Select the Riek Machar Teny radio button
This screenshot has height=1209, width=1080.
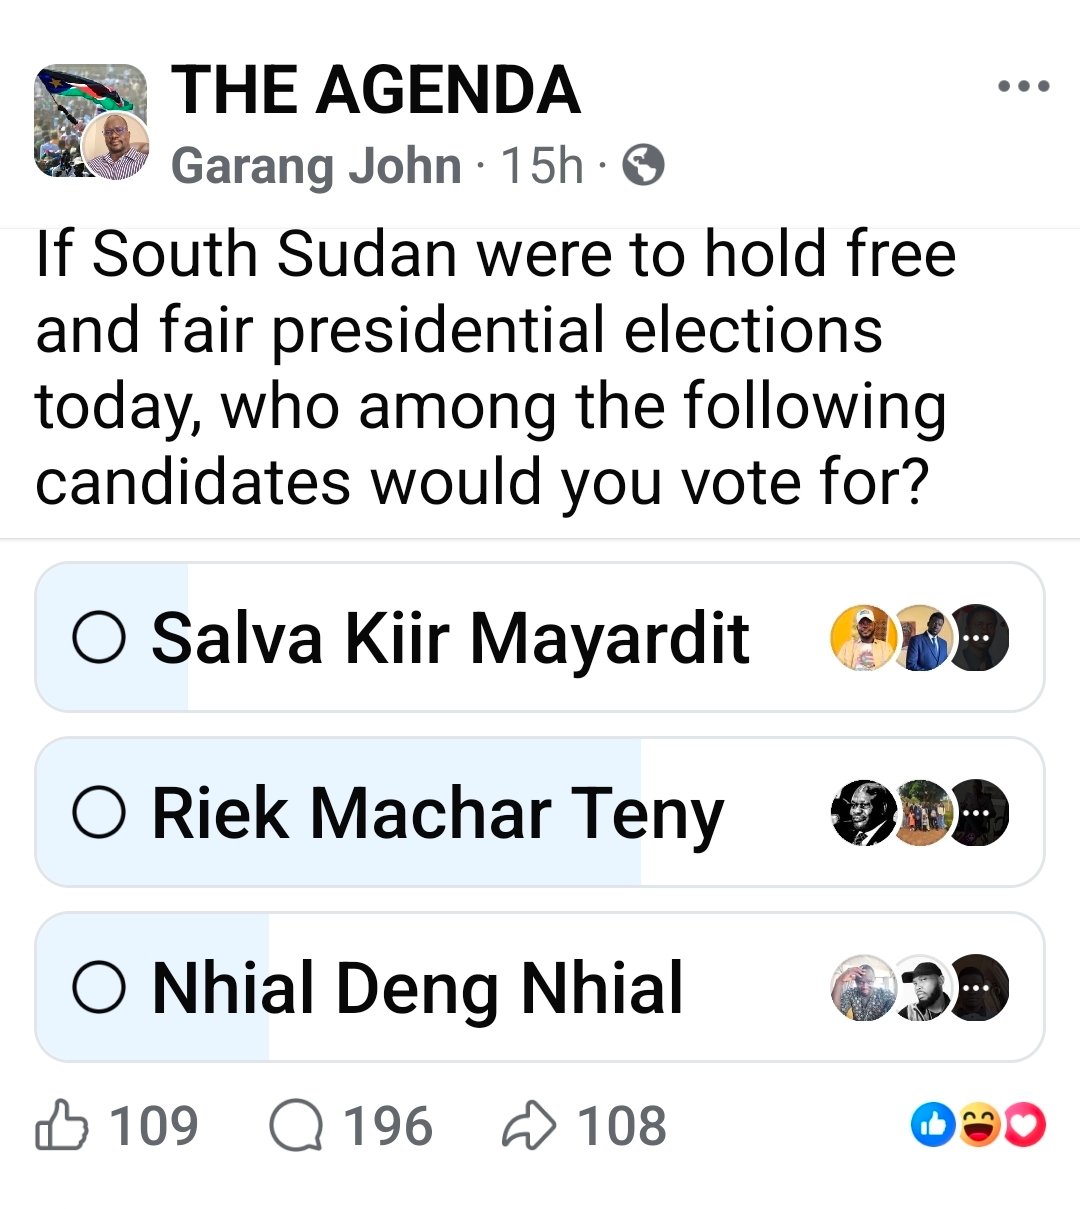[x=99, y=813]
